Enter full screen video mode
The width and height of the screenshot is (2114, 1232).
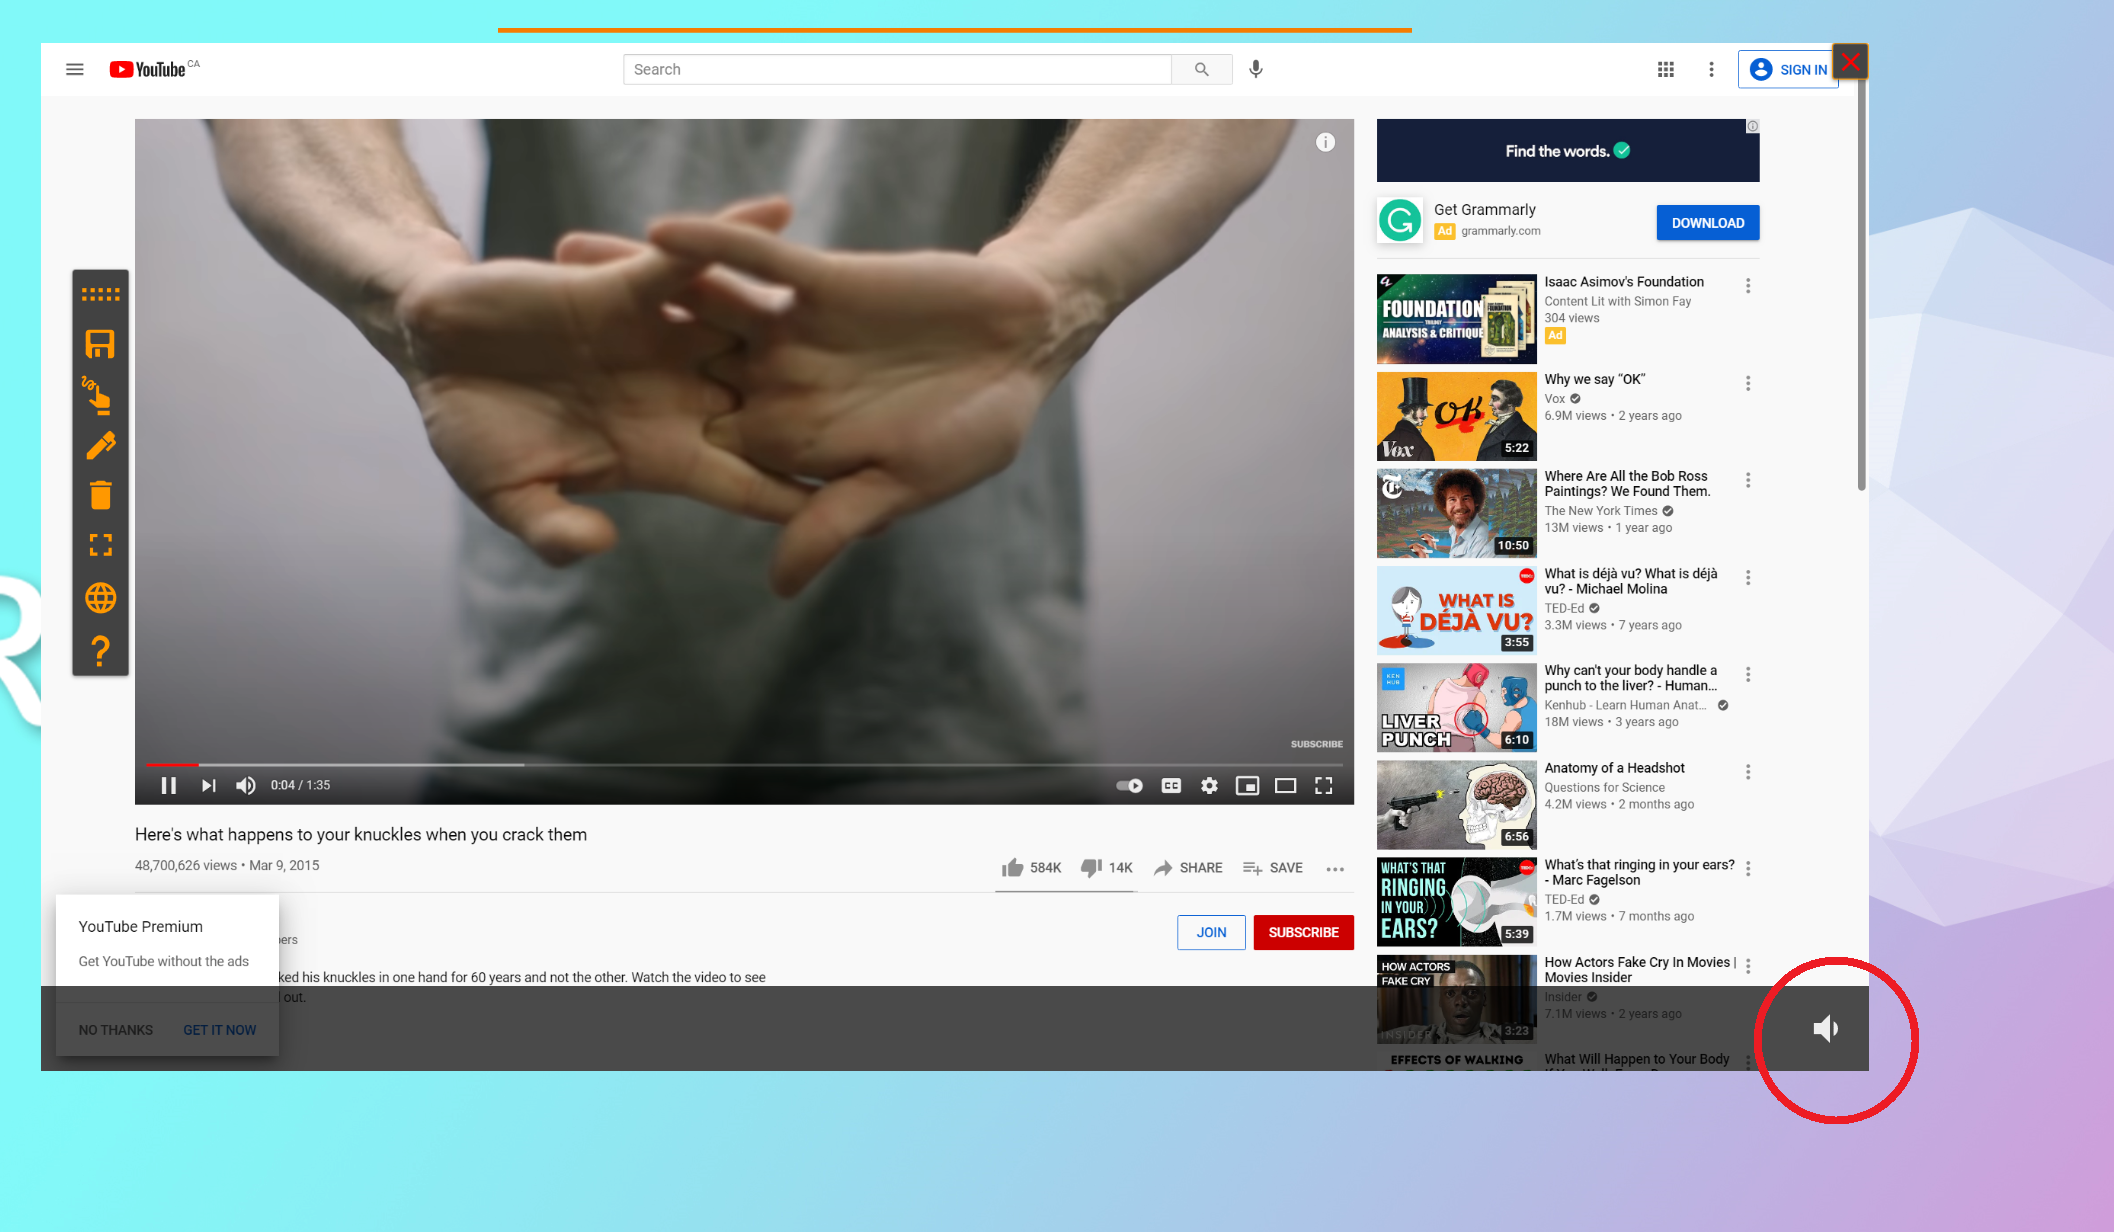[x=1324, y=786]
